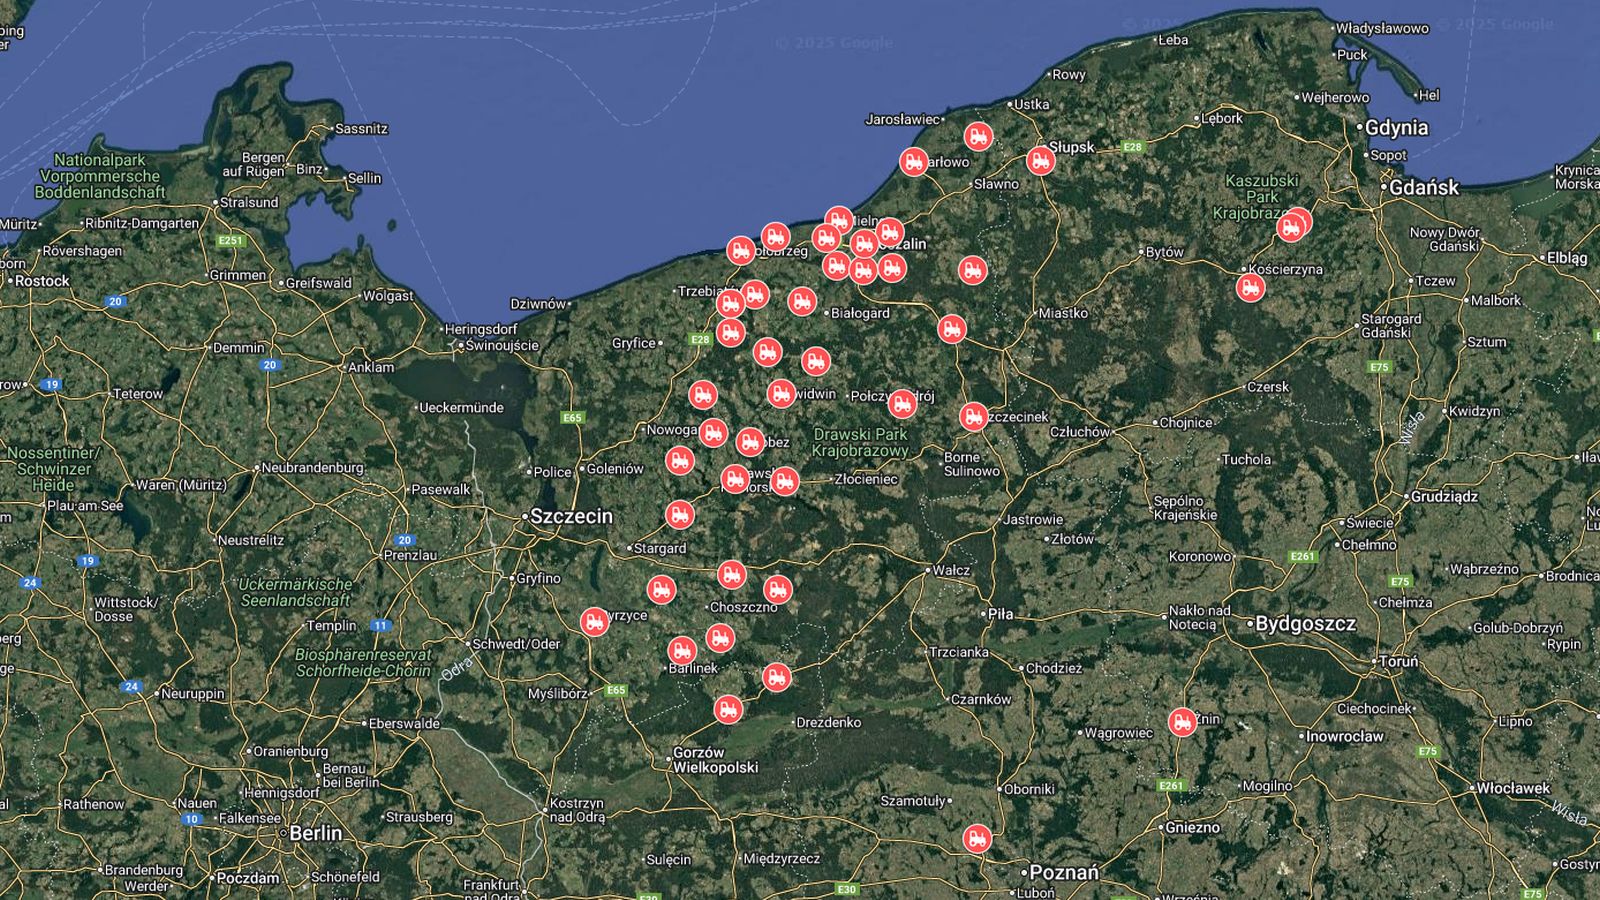1600x900 pixels.
Task: Select the tractor marker next to Świdwin
Action: click(x=781, y=393)
